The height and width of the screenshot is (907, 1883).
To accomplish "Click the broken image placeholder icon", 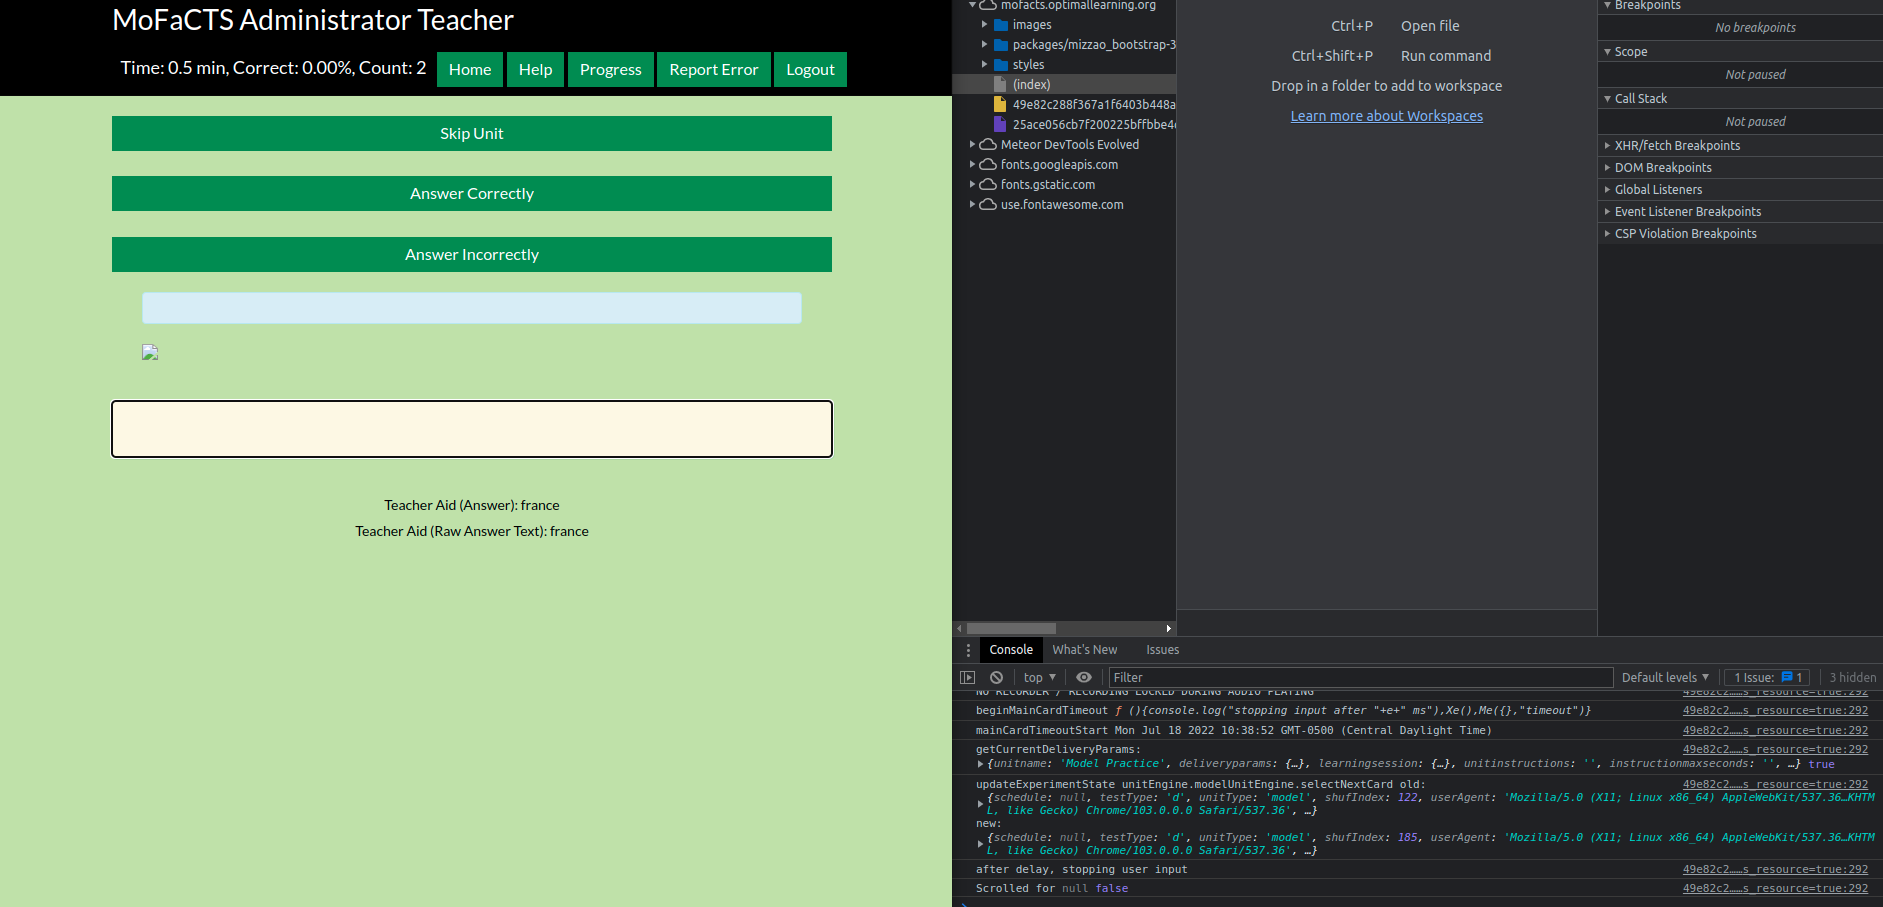I will (150, 353).
